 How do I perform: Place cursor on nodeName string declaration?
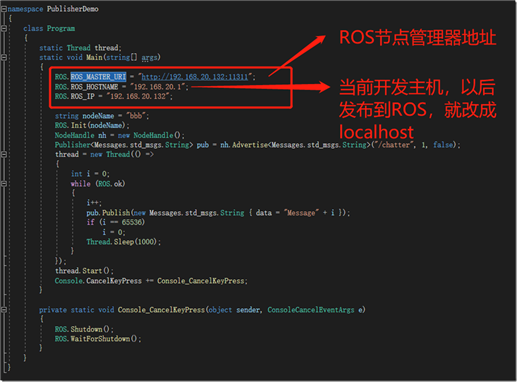click(102, 116)
